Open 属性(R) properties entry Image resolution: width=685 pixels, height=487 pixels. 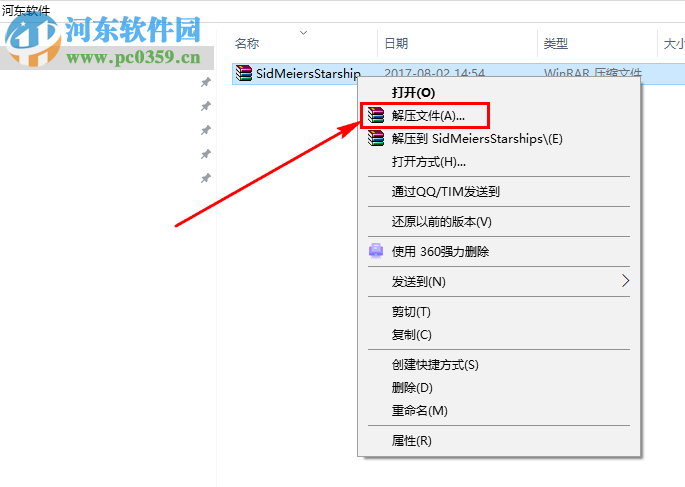[x=412, y=441]
